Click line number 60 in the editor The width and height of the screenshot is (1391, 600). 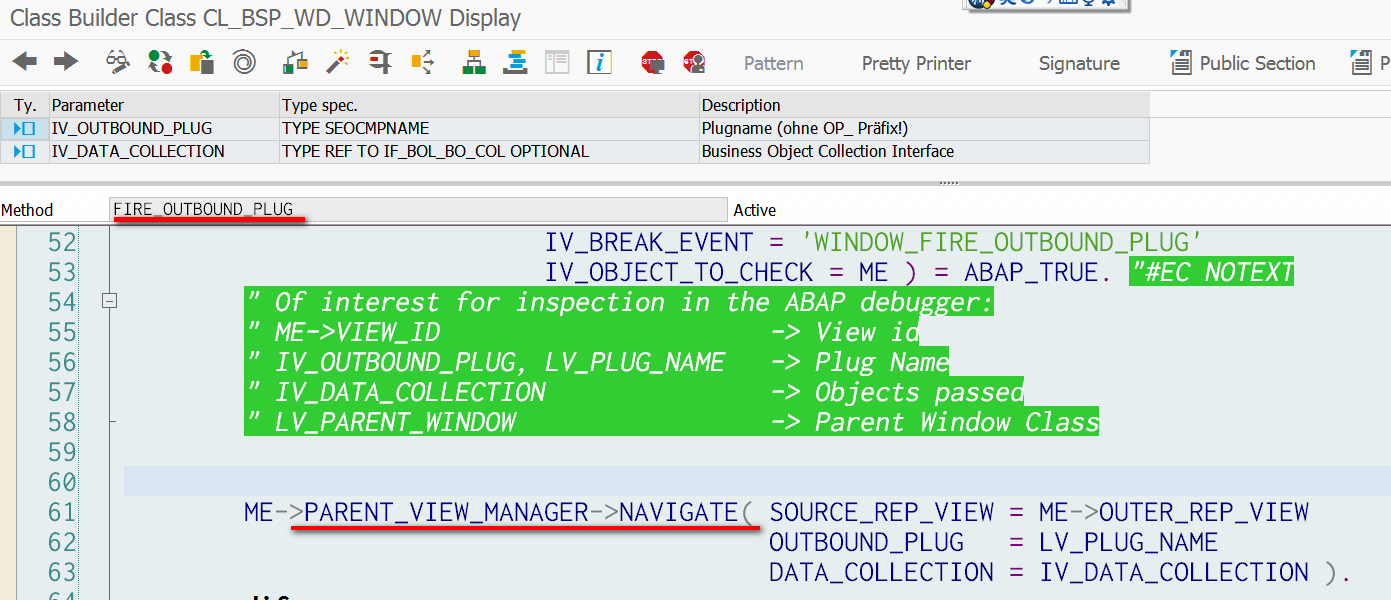(x=62, y=482)
